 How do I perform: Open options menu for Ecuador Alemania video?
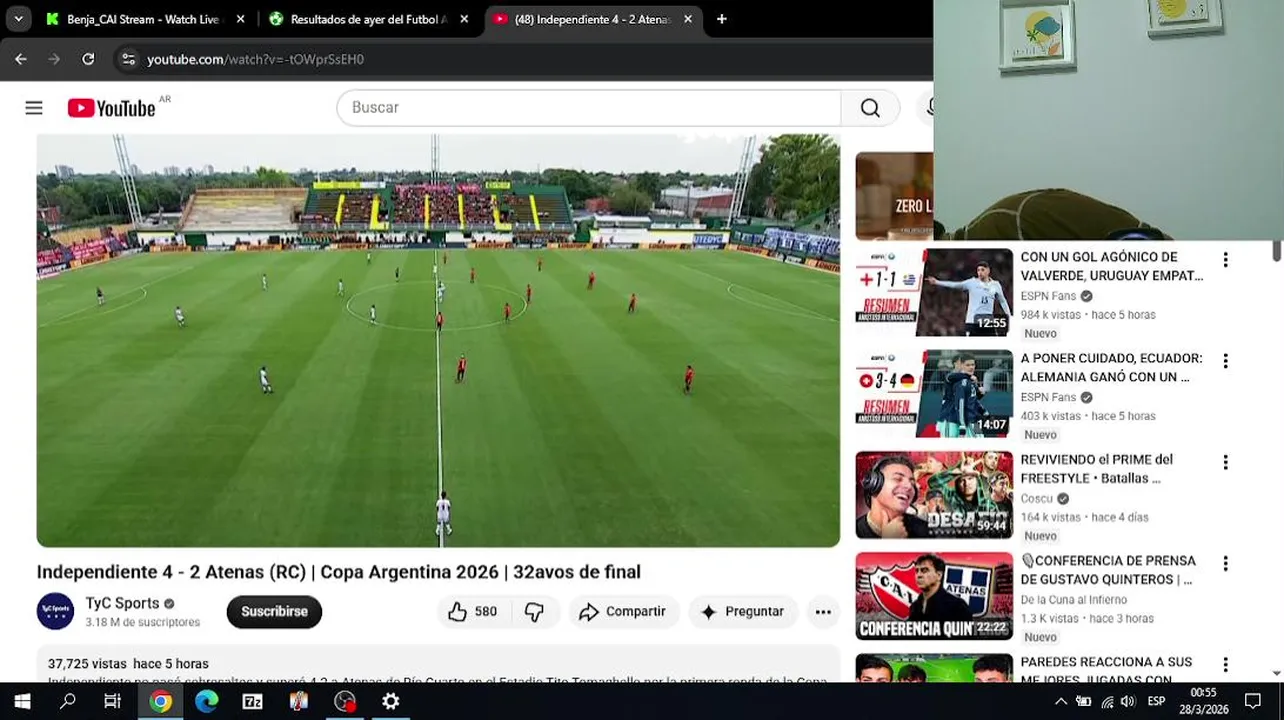tap(1225, 361)
